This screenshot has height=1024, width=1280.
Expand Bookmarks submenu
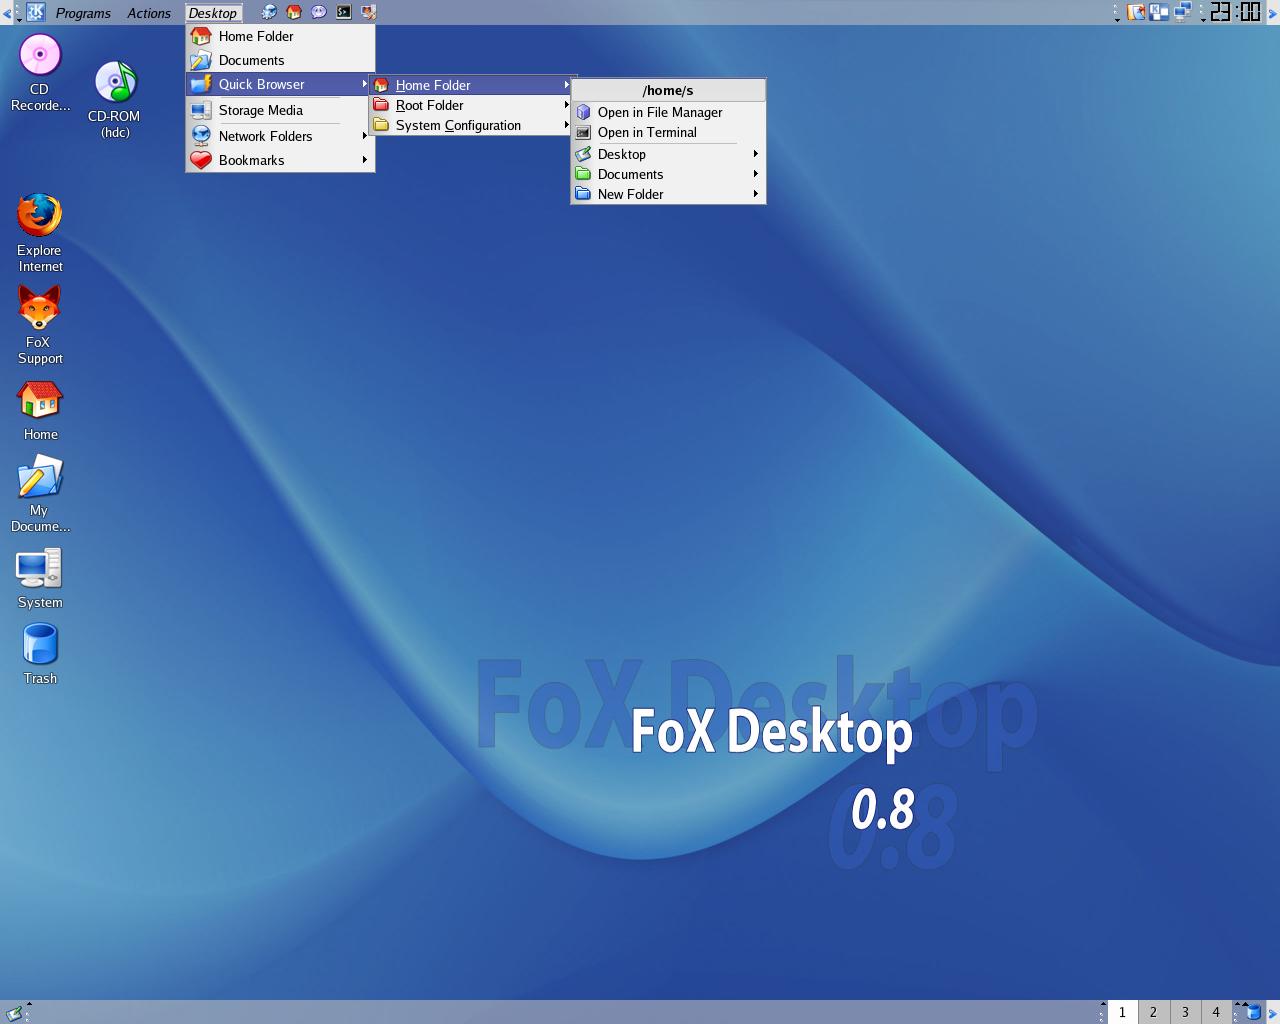tap(280, 160)
